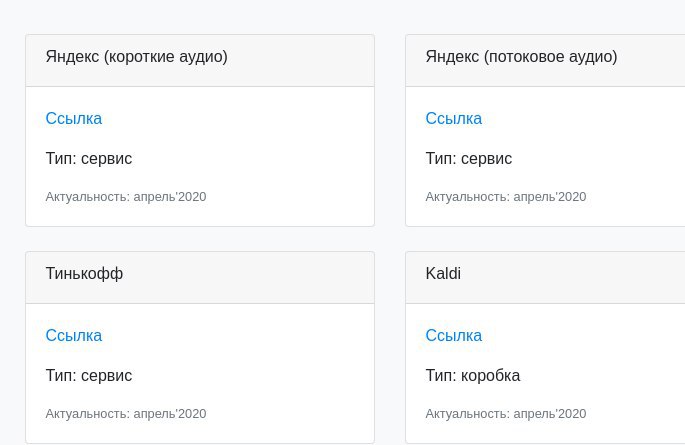The image size is (685, 445).
Task: Open the Ссылка link in Яндекс (короткие аудио) card
Action: click(74, 118)
